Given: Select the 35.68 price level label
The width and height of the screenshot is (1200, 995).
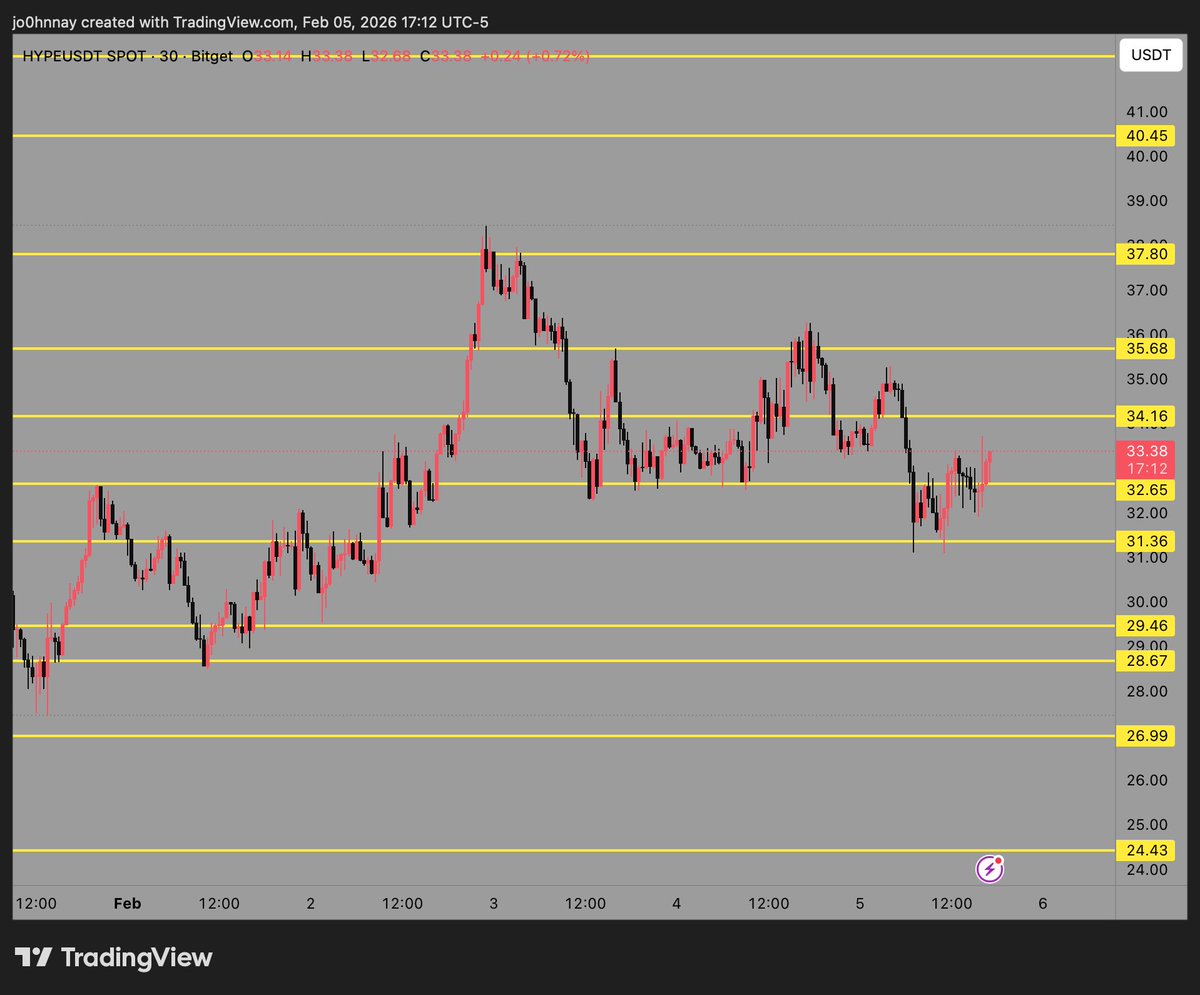Looking at the screenshot, I should 1146,348.
